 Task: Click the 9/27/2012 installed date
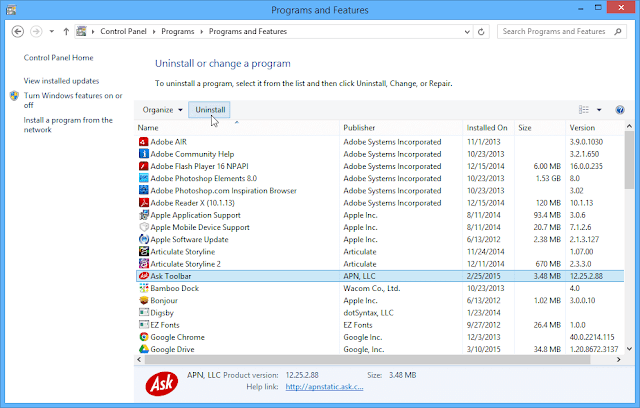483,325
